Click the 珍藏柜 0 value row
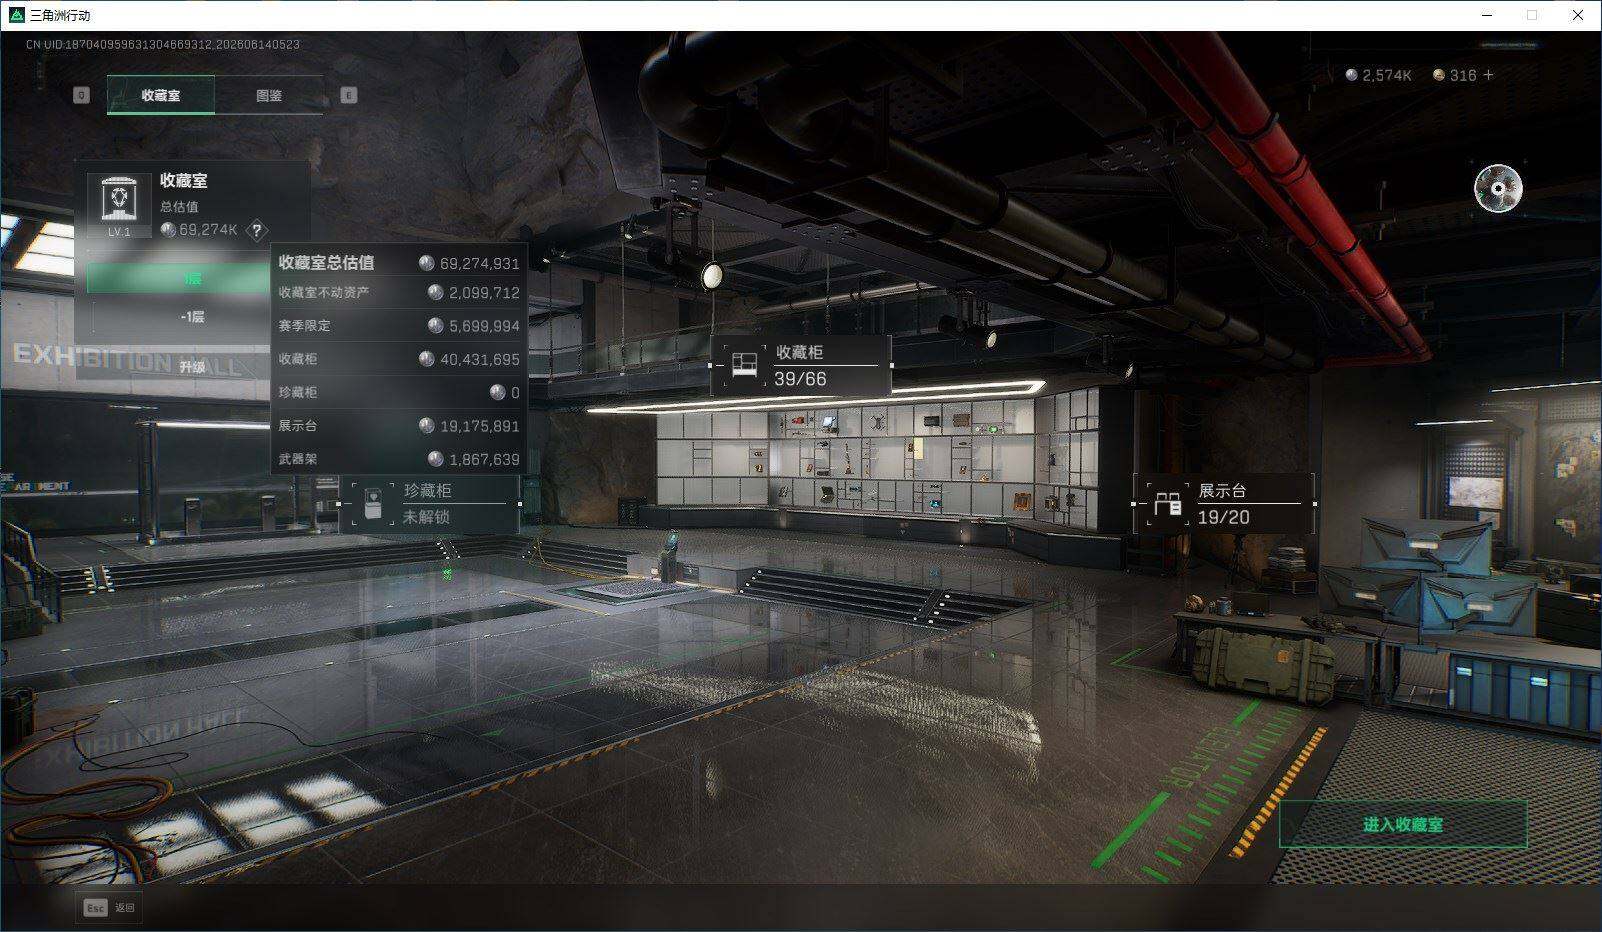Screen dimensions: 1602x932 (398, 392)
